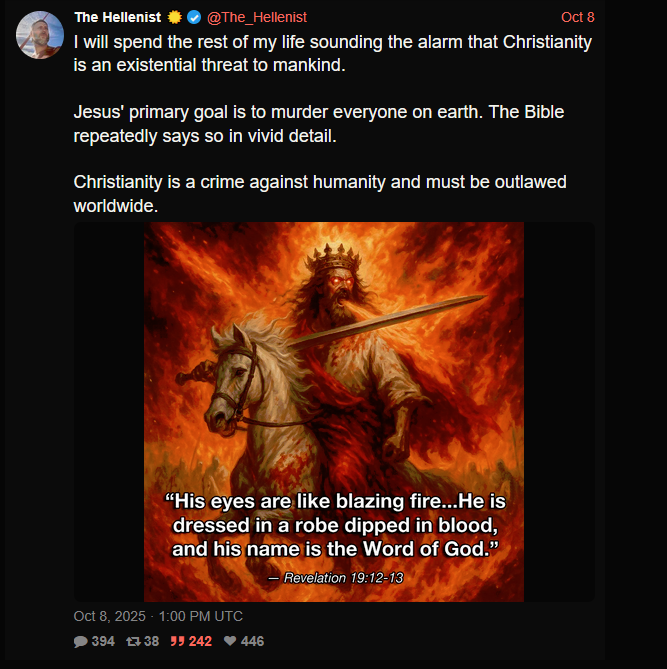Open The Hellenist's profile avatar
Screen dimensions: 667x669
(x=40, y=35)
